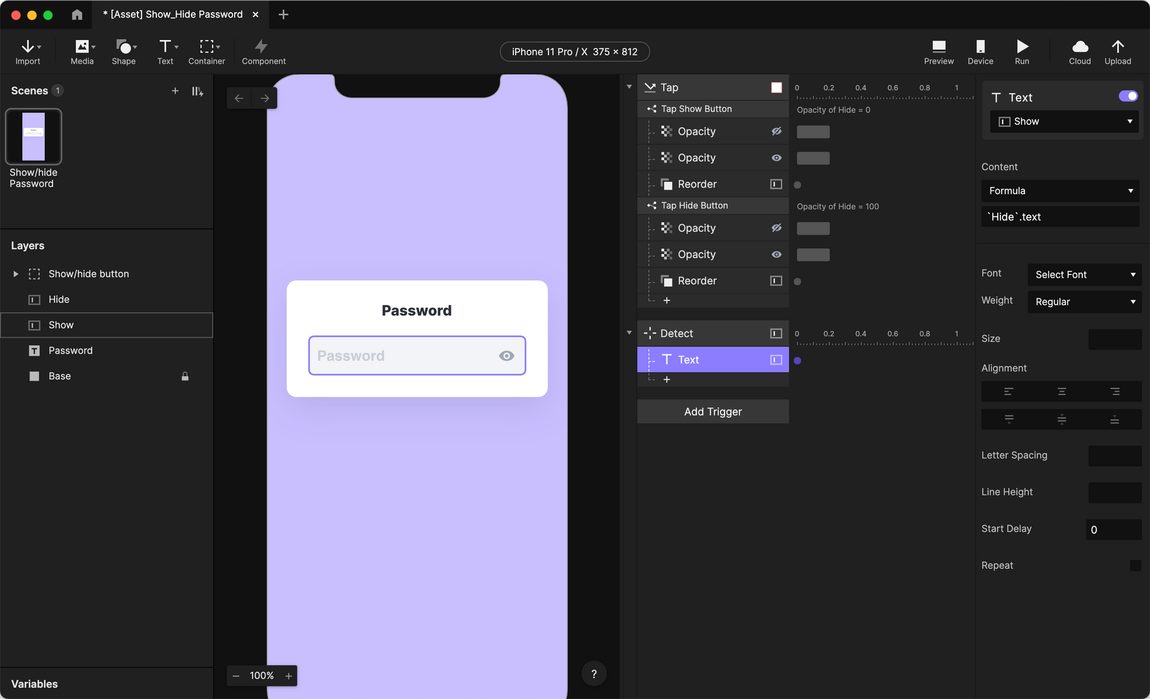
Task: Collapse the Tap trigger section
Action: click(x=629, y=87)
